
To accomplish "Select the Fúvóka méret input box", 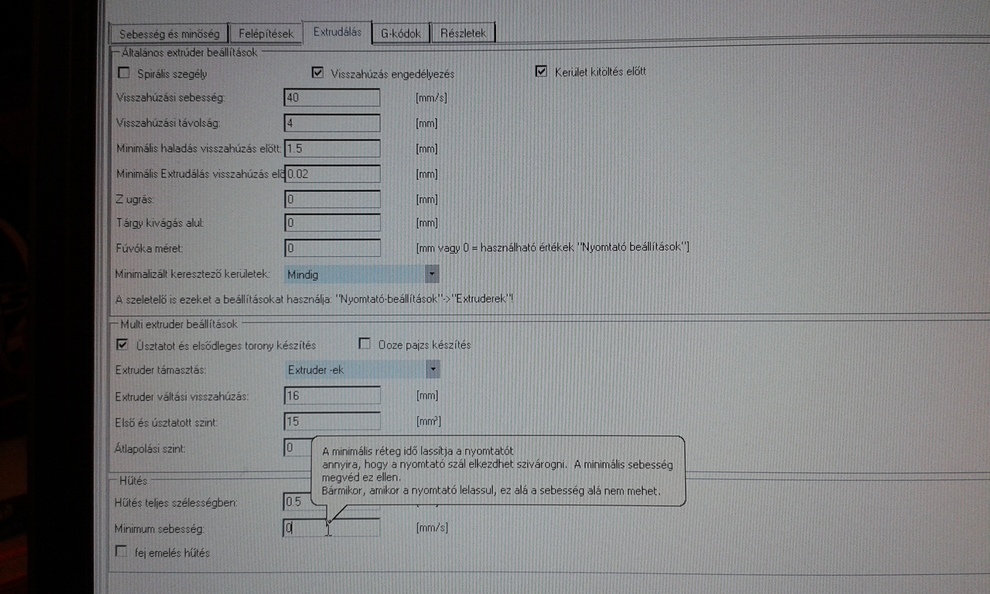I will pyautogui.click(x=332, y=248).
